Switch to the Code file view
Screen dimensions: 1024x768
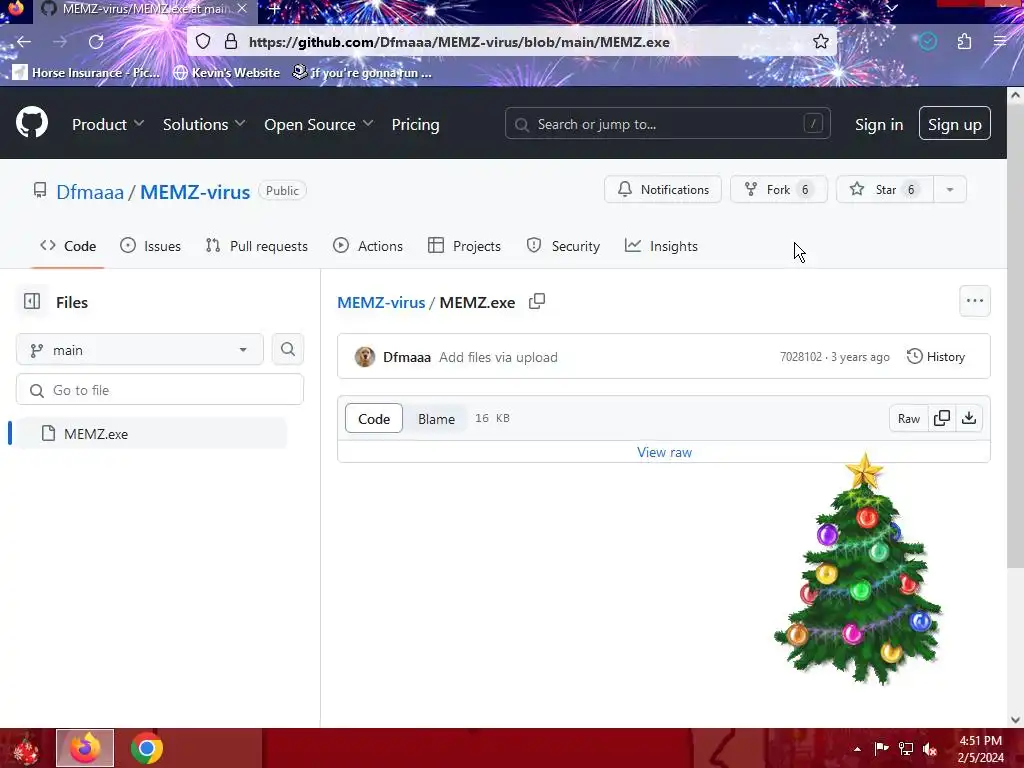click(x=374, y=419)
